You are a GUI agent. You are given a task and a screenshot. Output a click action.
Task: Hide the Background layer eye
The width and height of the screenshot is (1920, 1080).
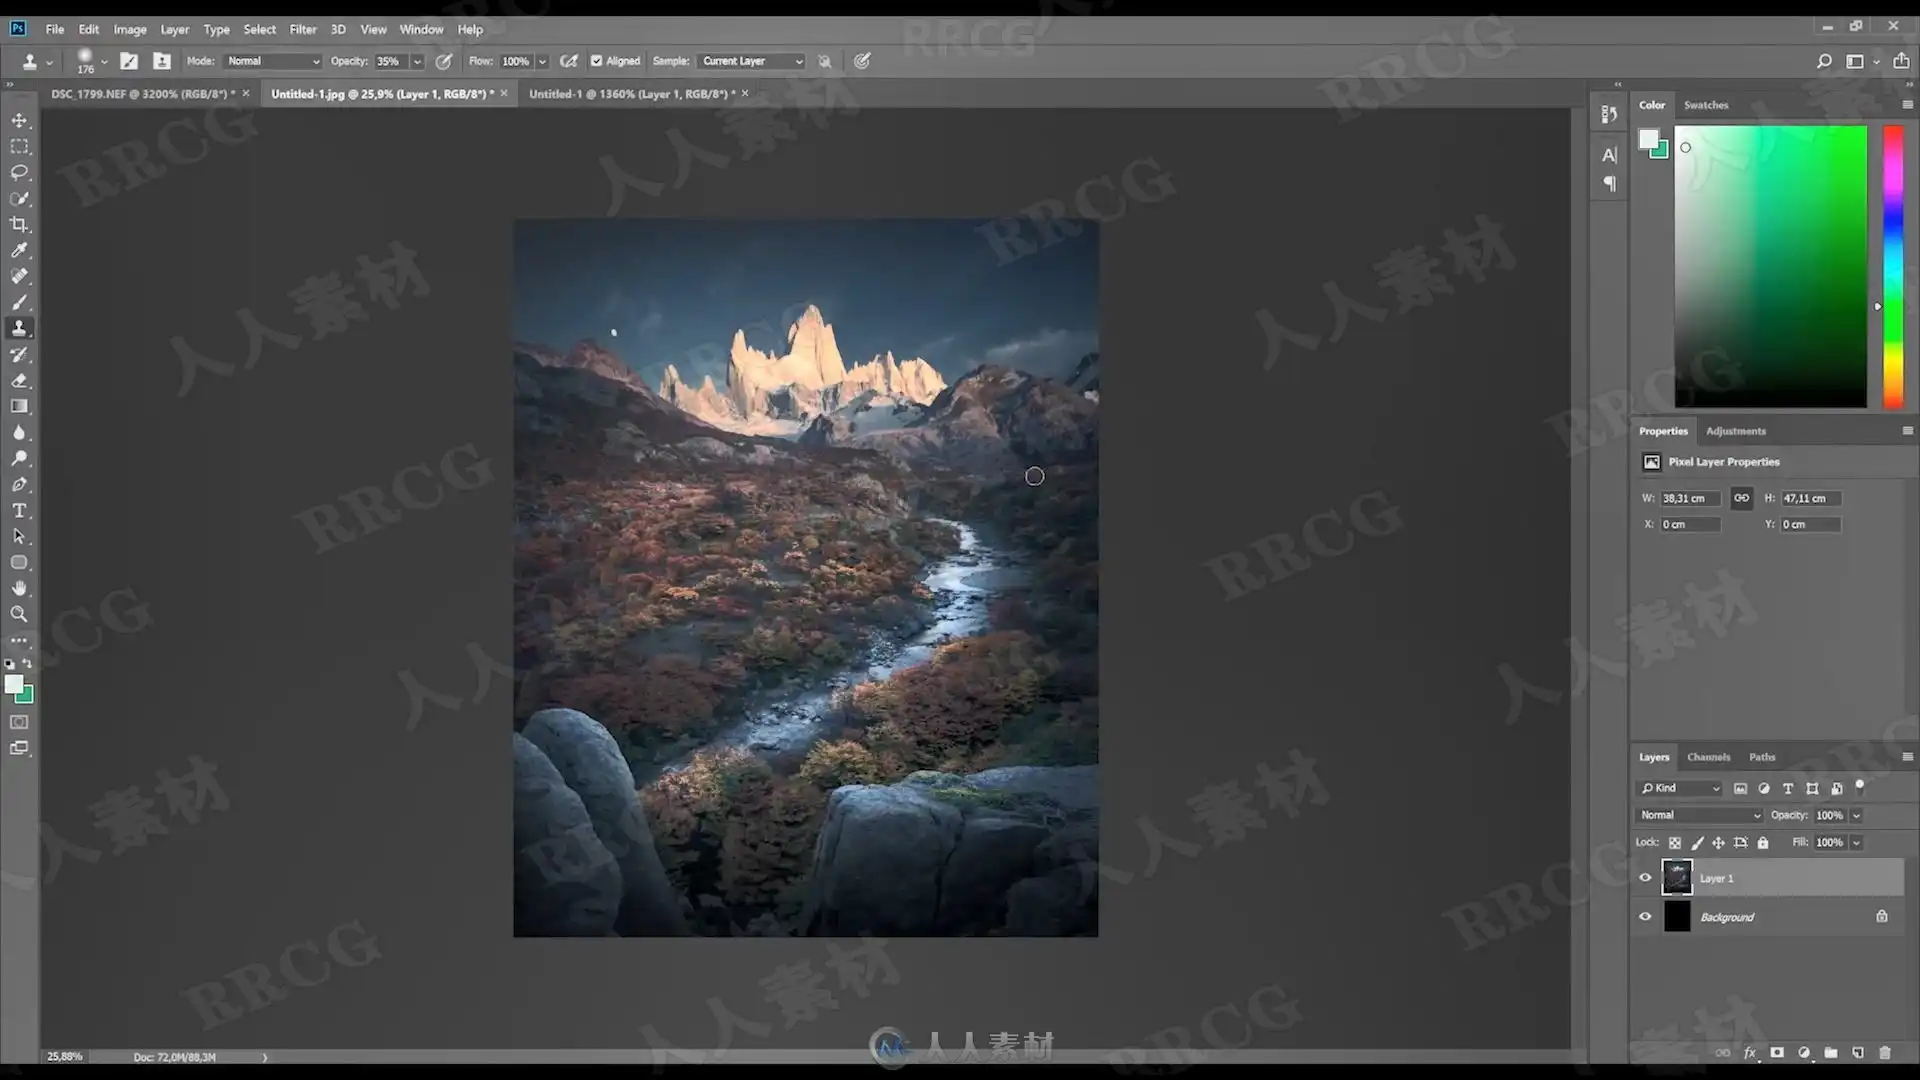pyautogui.click(x=1645, y=916)
